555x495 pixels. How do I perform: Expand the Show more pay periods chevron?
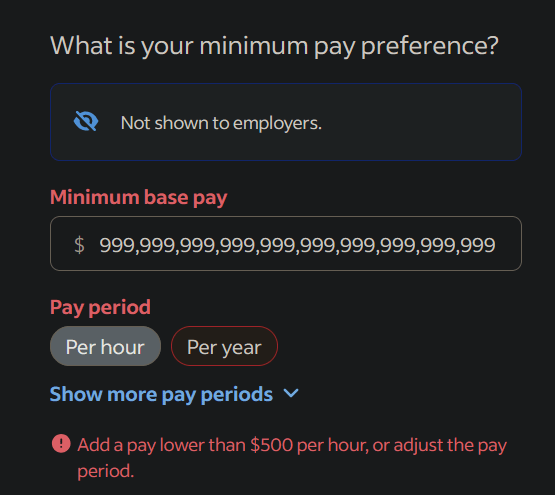click(291, 393)
